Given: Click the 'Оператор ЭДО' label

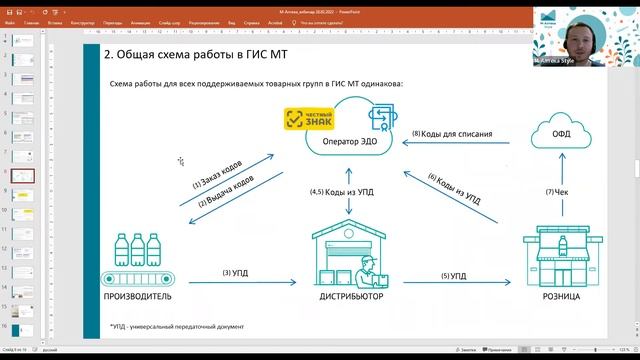Looking at the screenshot, I should [350, 142].
